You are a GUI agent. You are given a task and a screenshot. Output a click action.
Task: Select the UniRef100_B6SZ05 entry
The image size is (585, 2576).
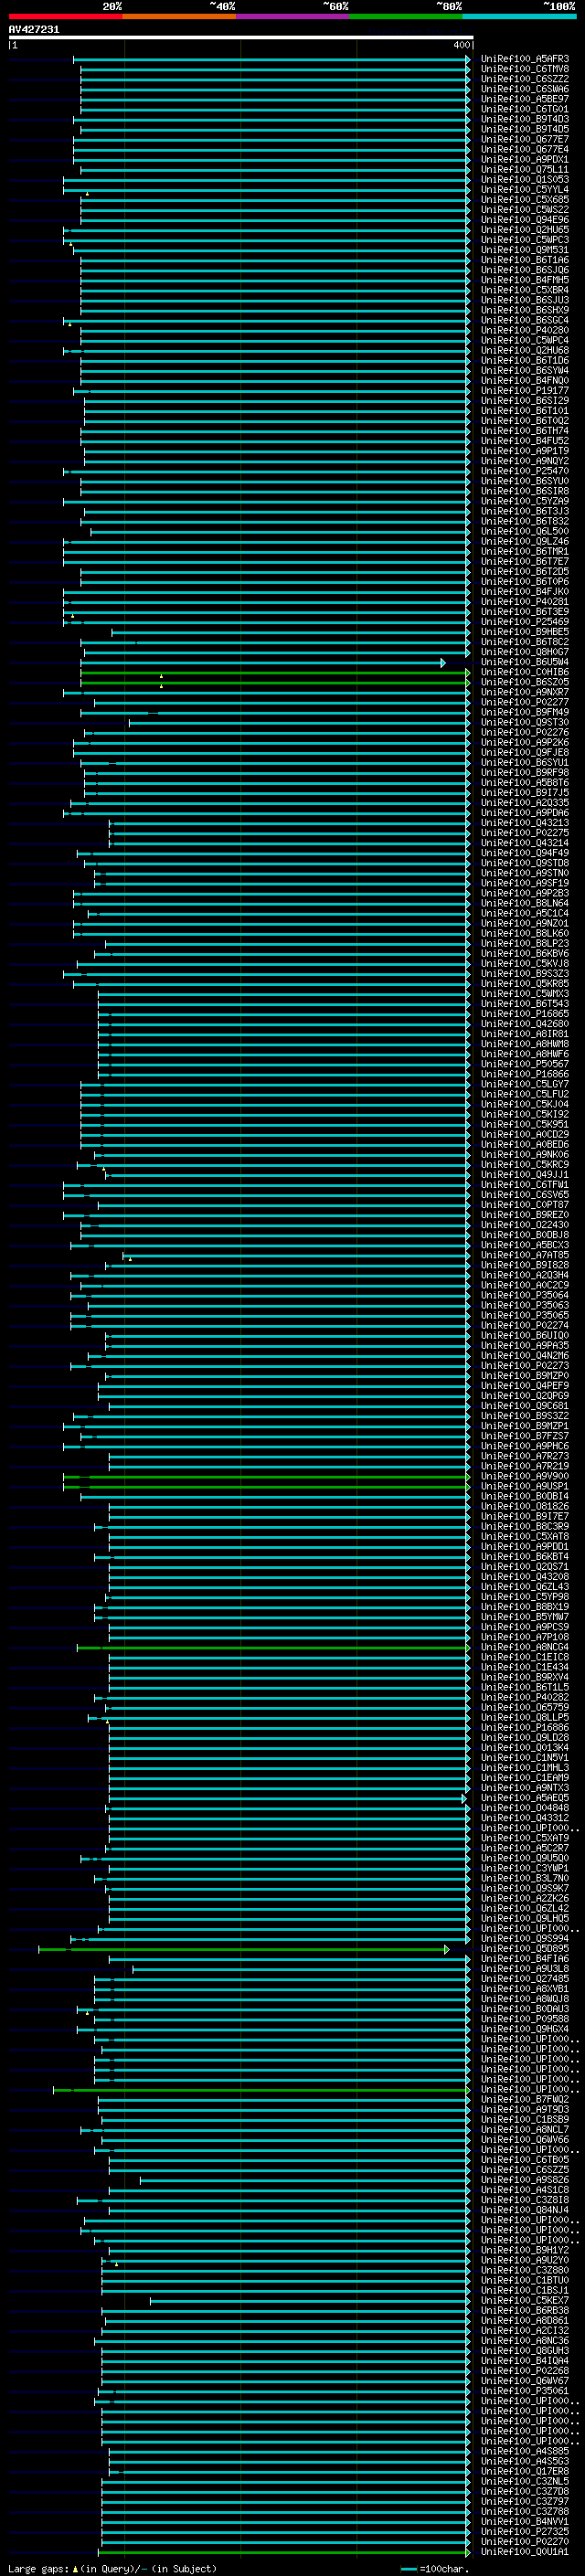point(524,682)
